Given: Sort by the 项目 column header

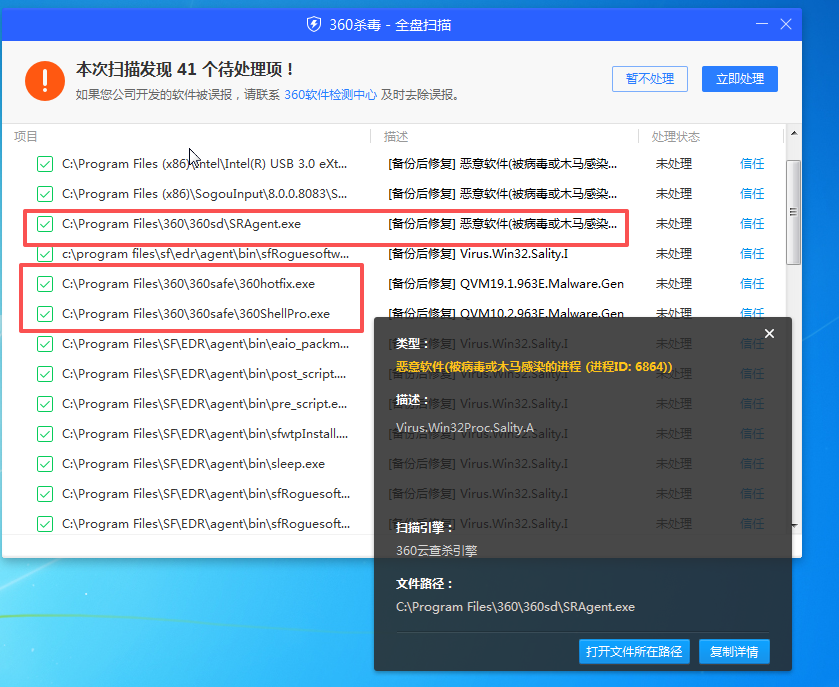Looking at the screenshot, I should 26,137.
